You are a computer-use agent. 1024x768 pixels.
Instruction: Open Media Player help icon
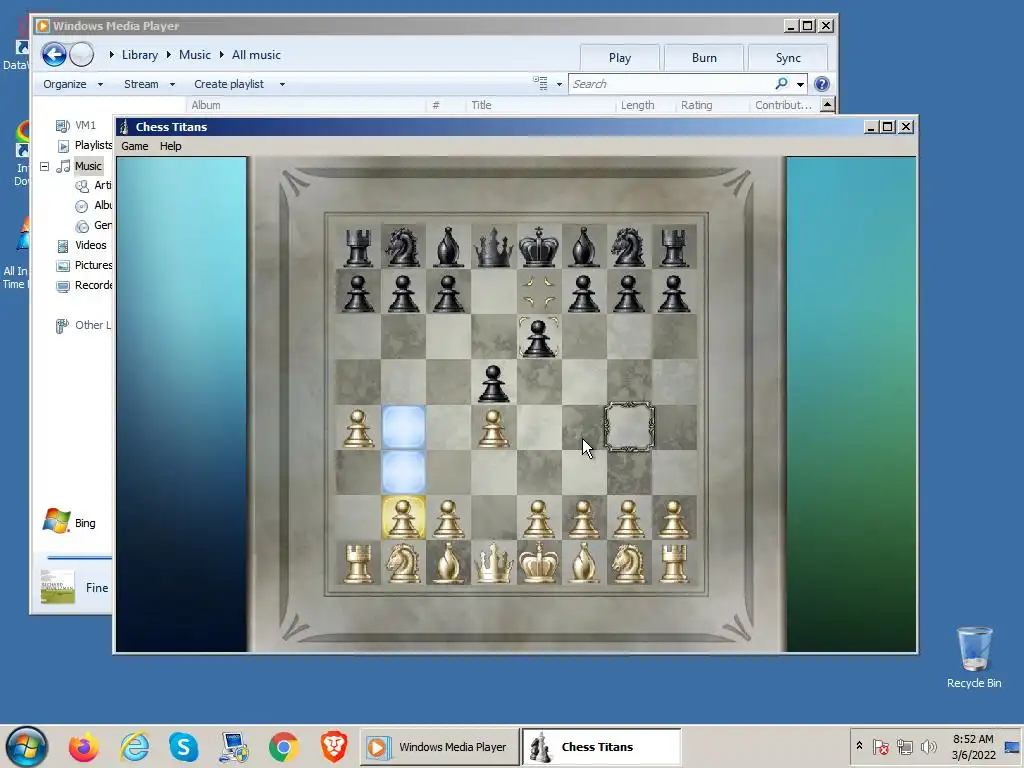pyautogui.click(x=822, y=84)
